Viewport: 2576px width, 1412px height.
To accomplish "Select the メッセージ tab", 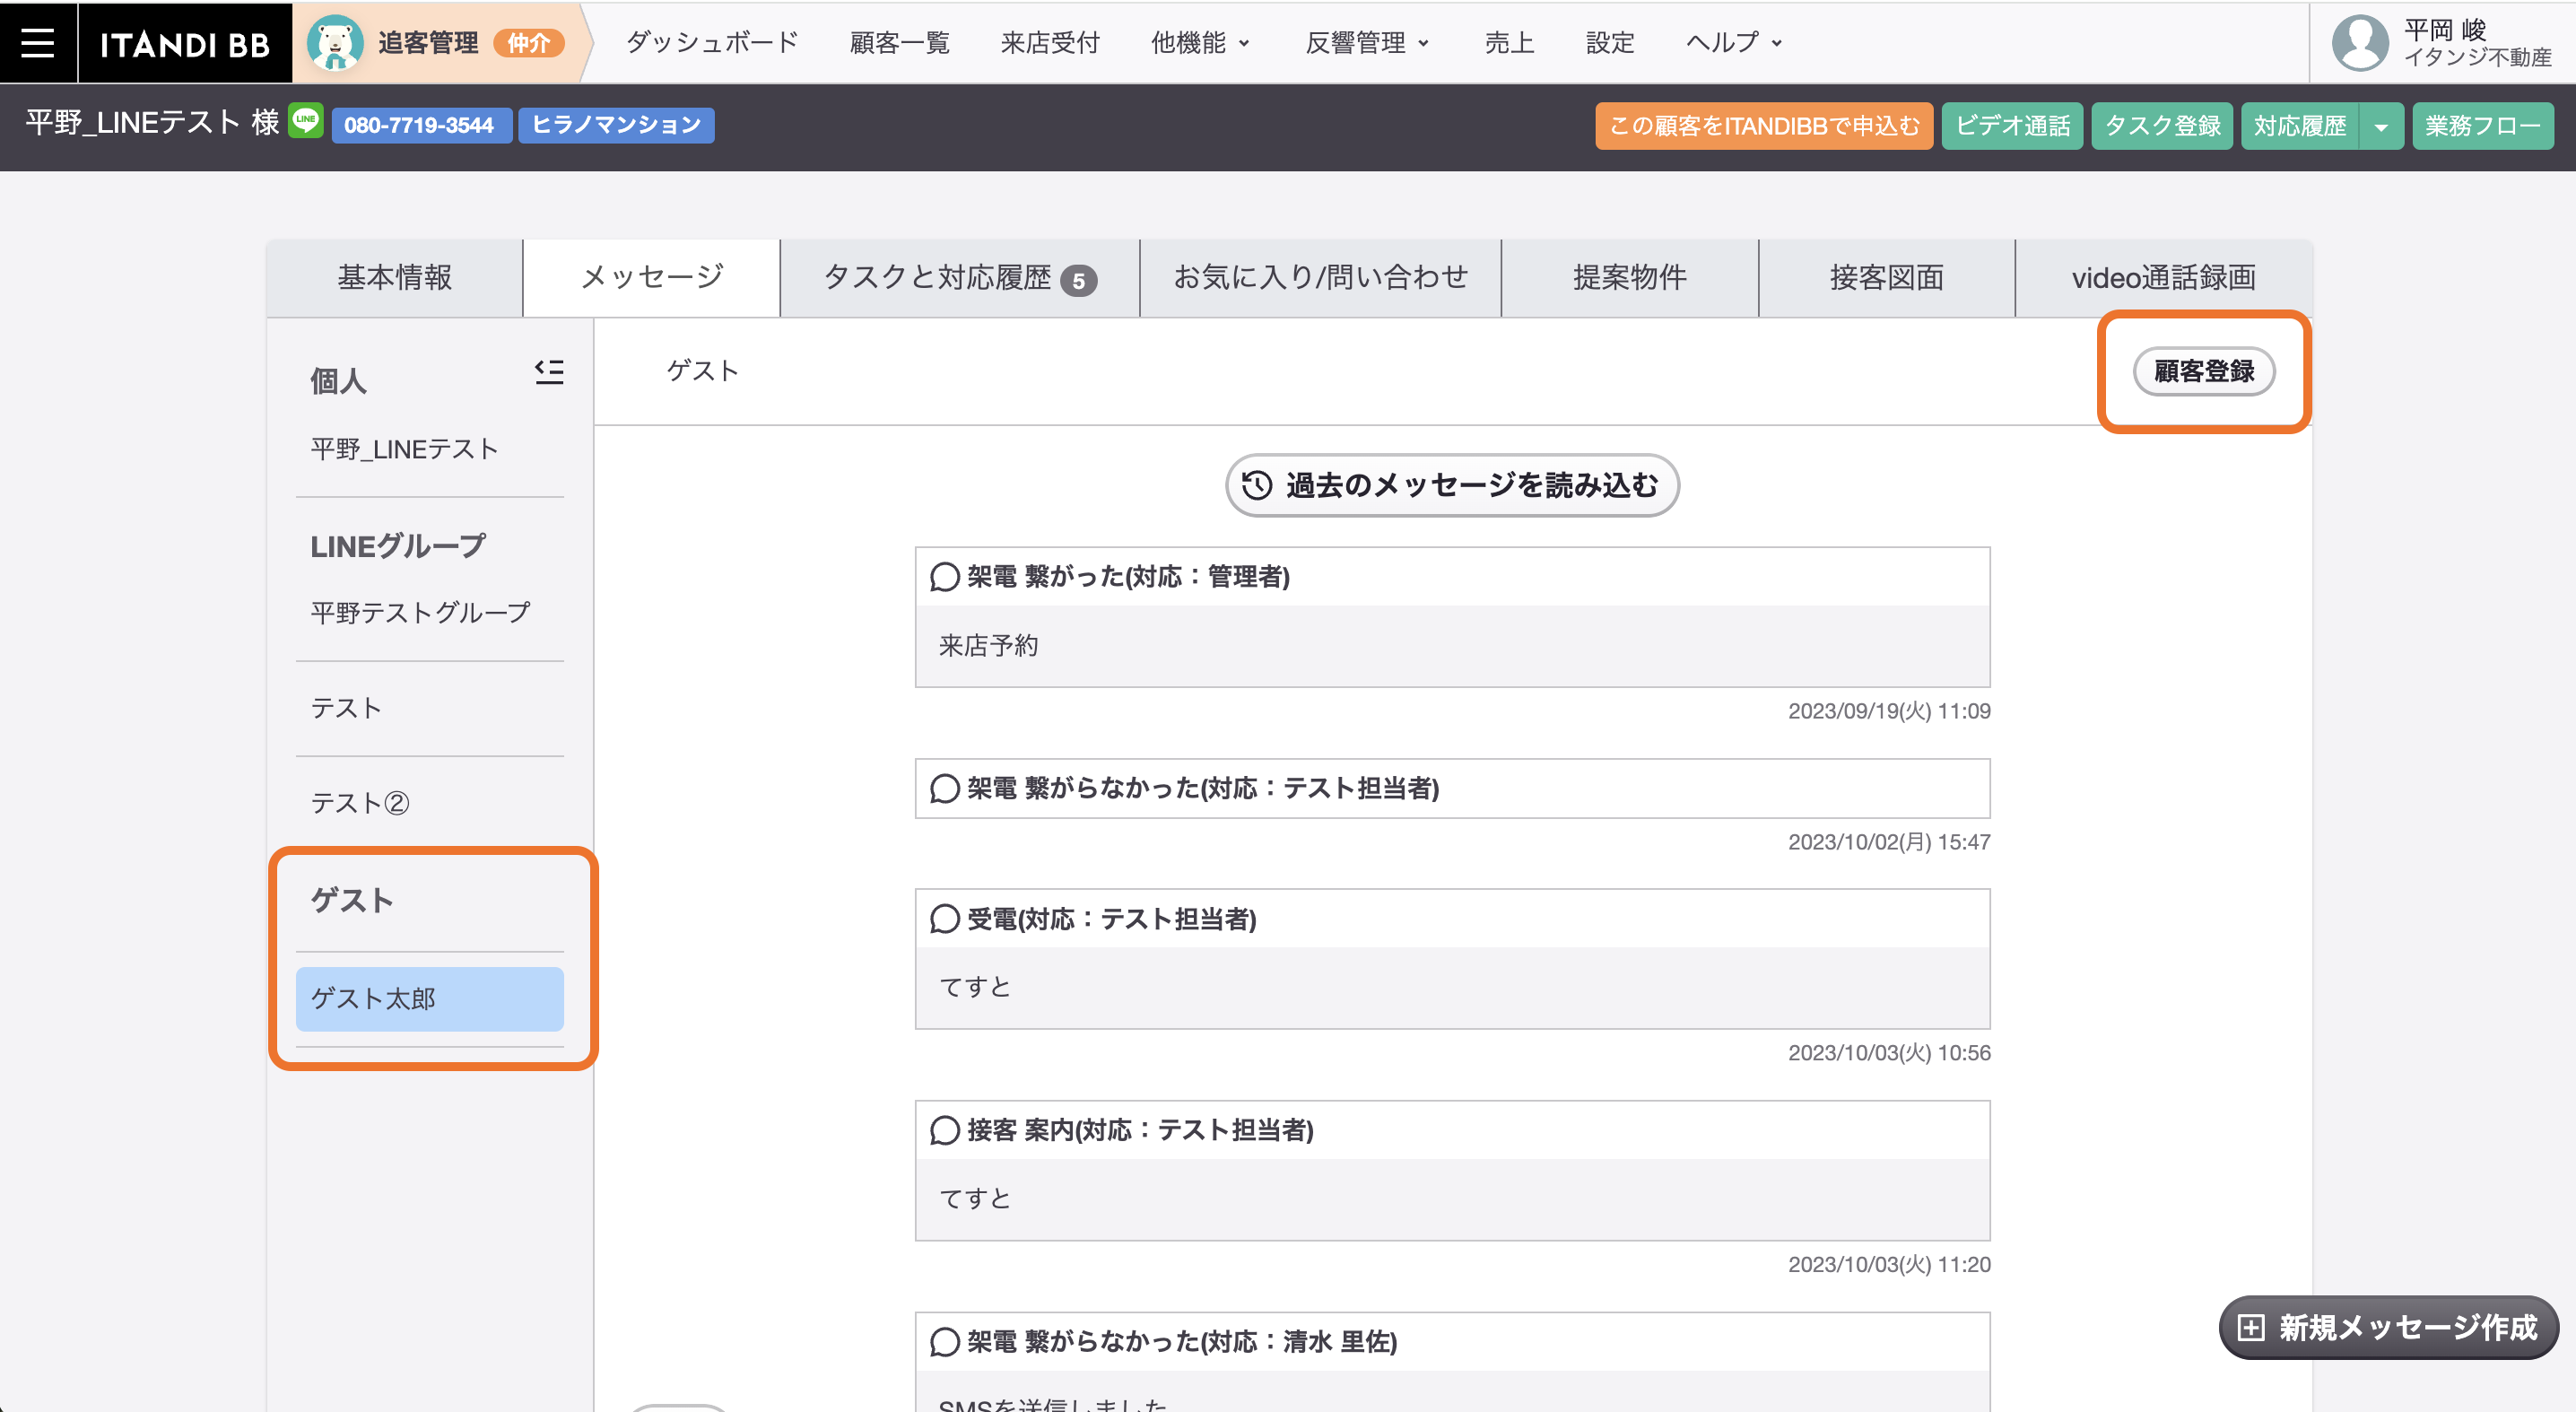I will [652, 278].
